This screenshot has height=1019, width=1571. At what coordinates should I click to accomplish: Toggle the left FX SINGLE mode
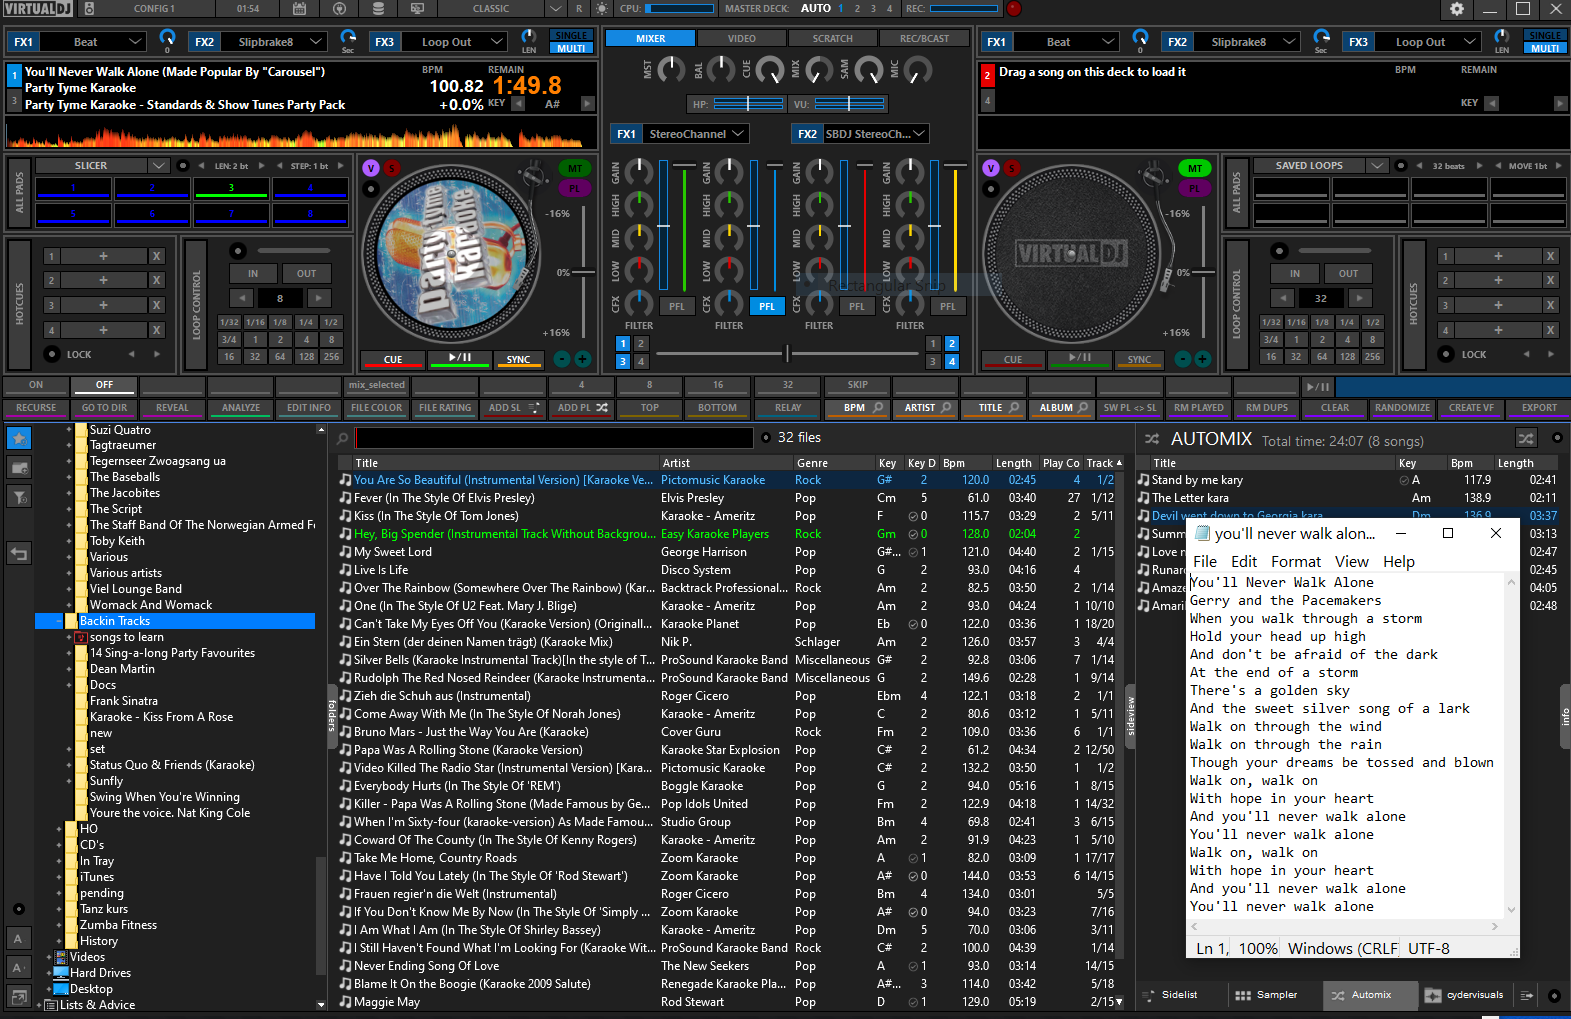point(571,36)
